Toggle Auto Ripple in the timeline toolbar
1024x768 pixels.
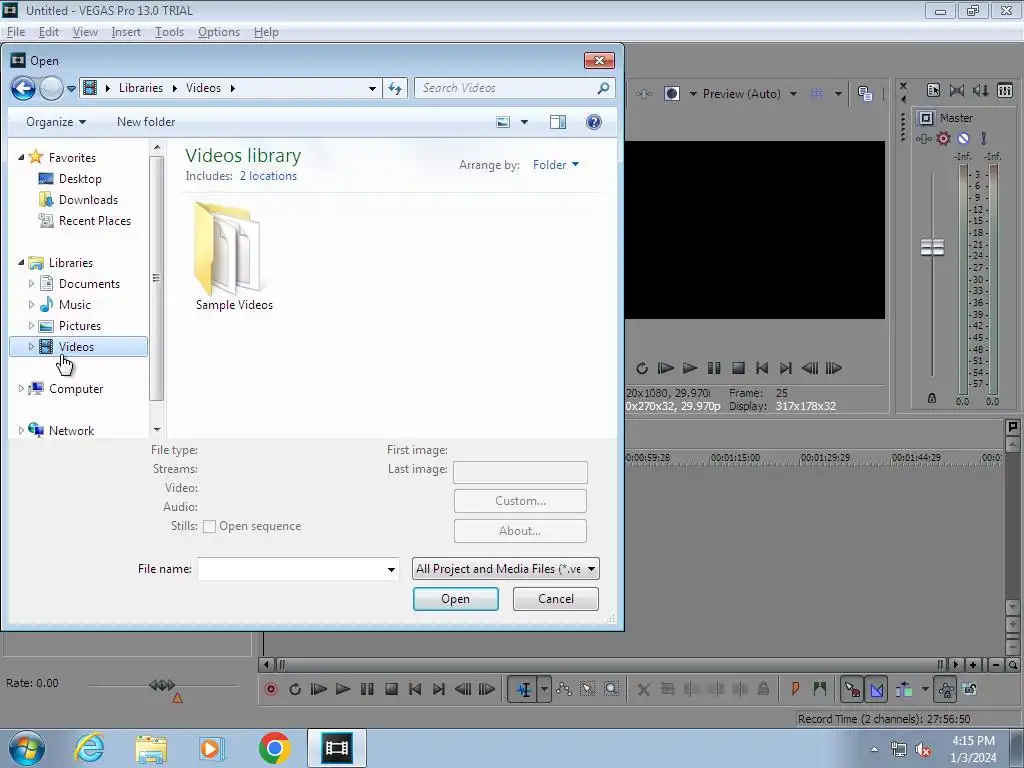click(904, 689)
